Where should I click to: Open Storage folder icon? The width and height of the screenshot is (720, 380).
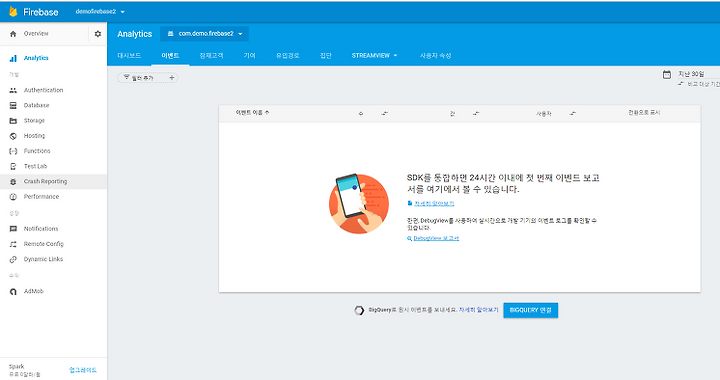tap(13, 121)
